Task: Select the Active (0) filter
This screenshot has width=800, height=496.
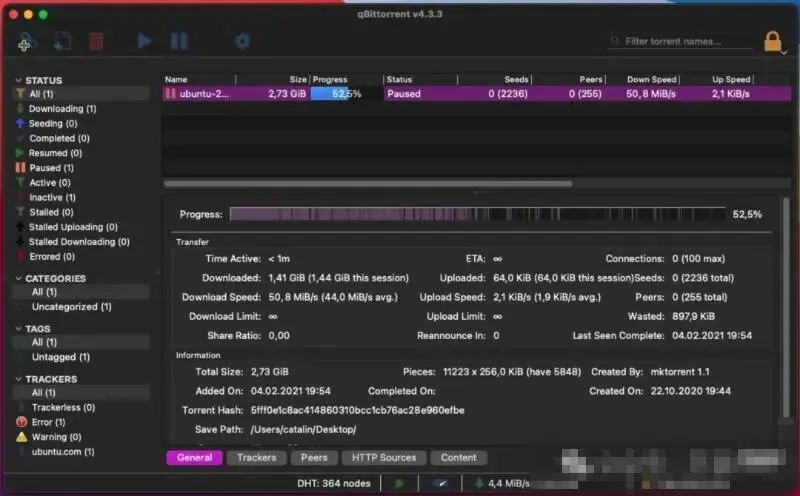Action: (x=82, y=183)
